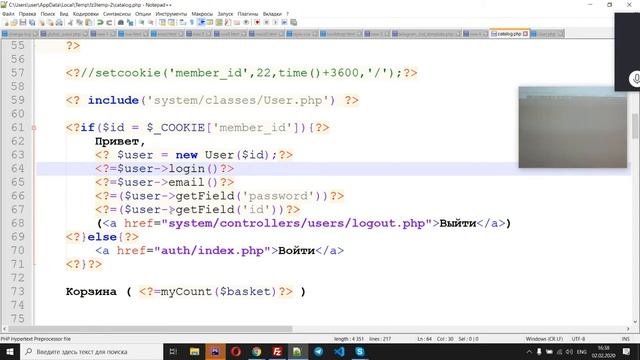Toggle Show All Characters paragraph icon

[x=191, y=22]
